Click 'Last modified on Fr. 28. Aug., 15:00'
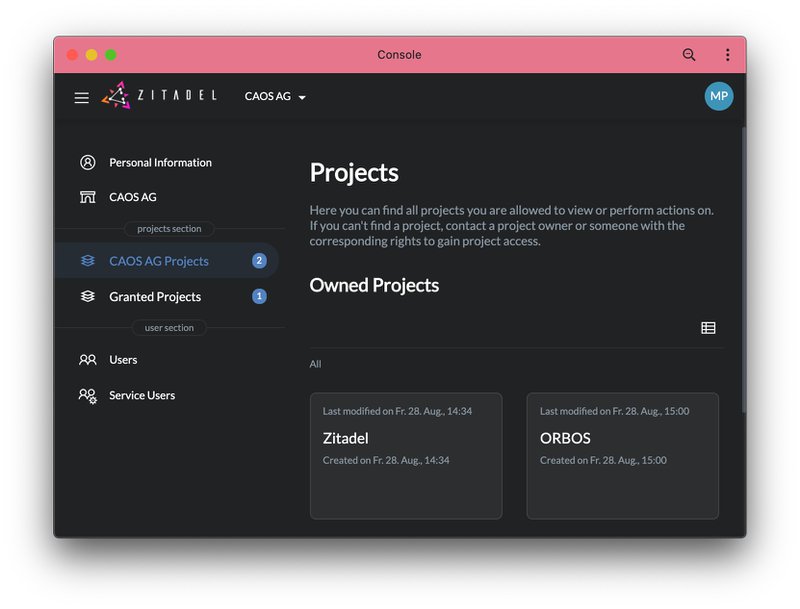This screenshot has height=609, width=800. point(614,411)
